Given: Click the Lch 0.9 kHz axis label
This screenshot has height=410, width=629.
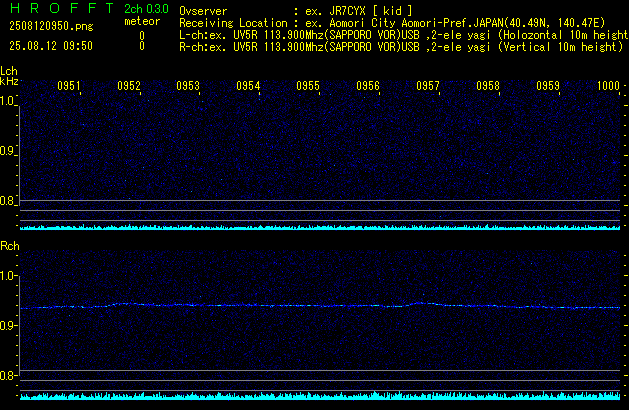Looking at the screenshot, I should pos(7,151).
